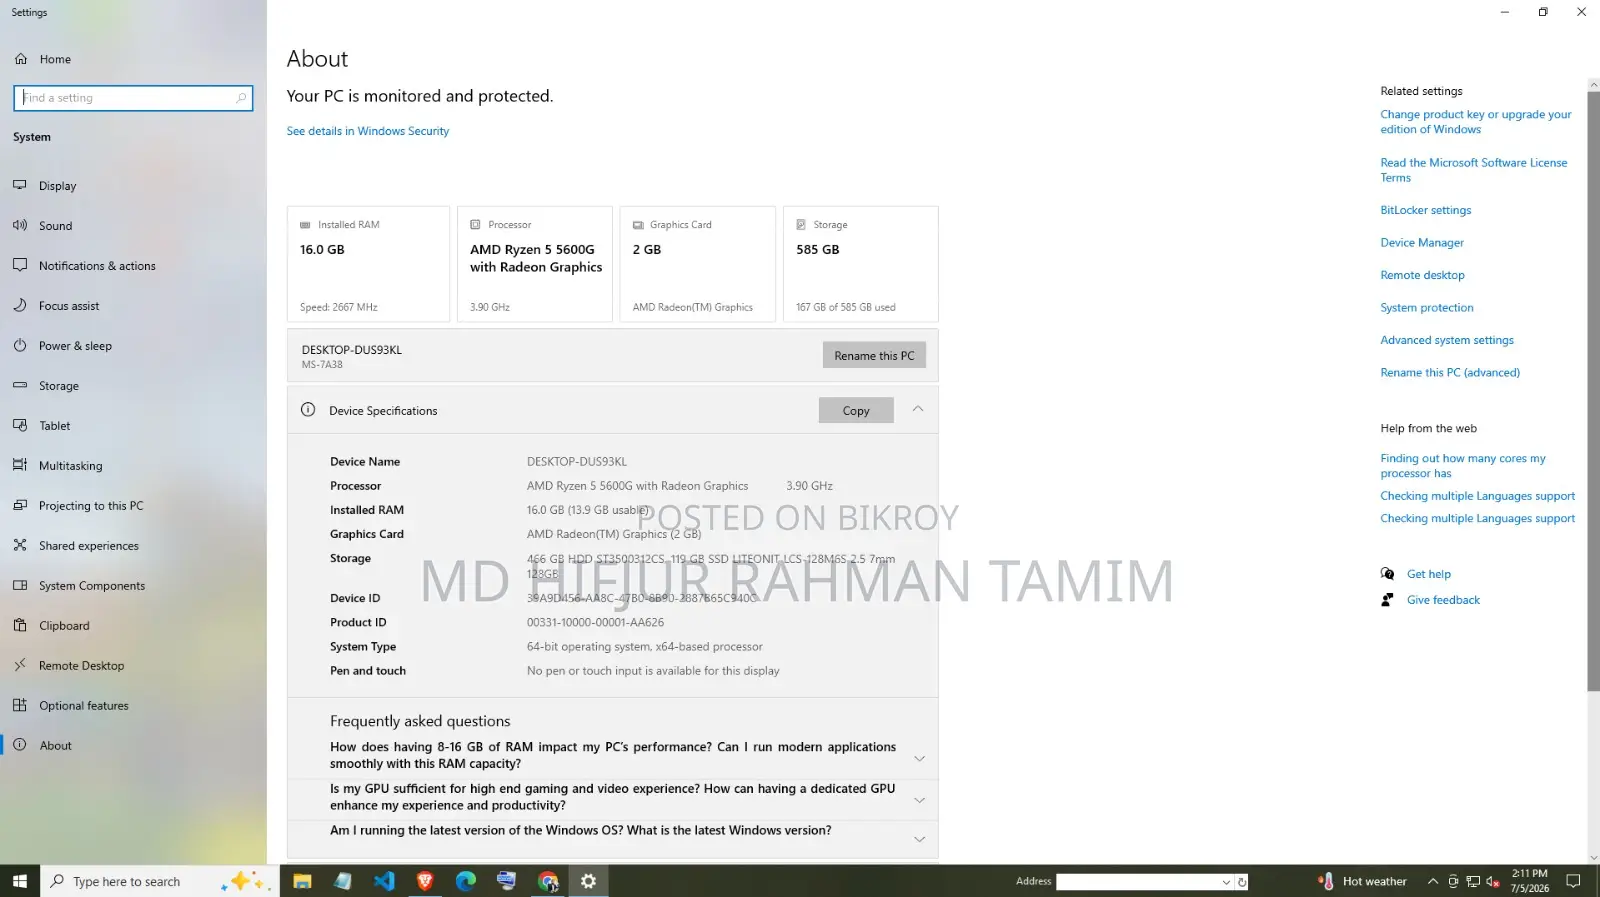The height and width of the screenshot is (897, 1600).
Task: Launch Visual Studio Code from taskbar
Action: click(x=384, y=881)
